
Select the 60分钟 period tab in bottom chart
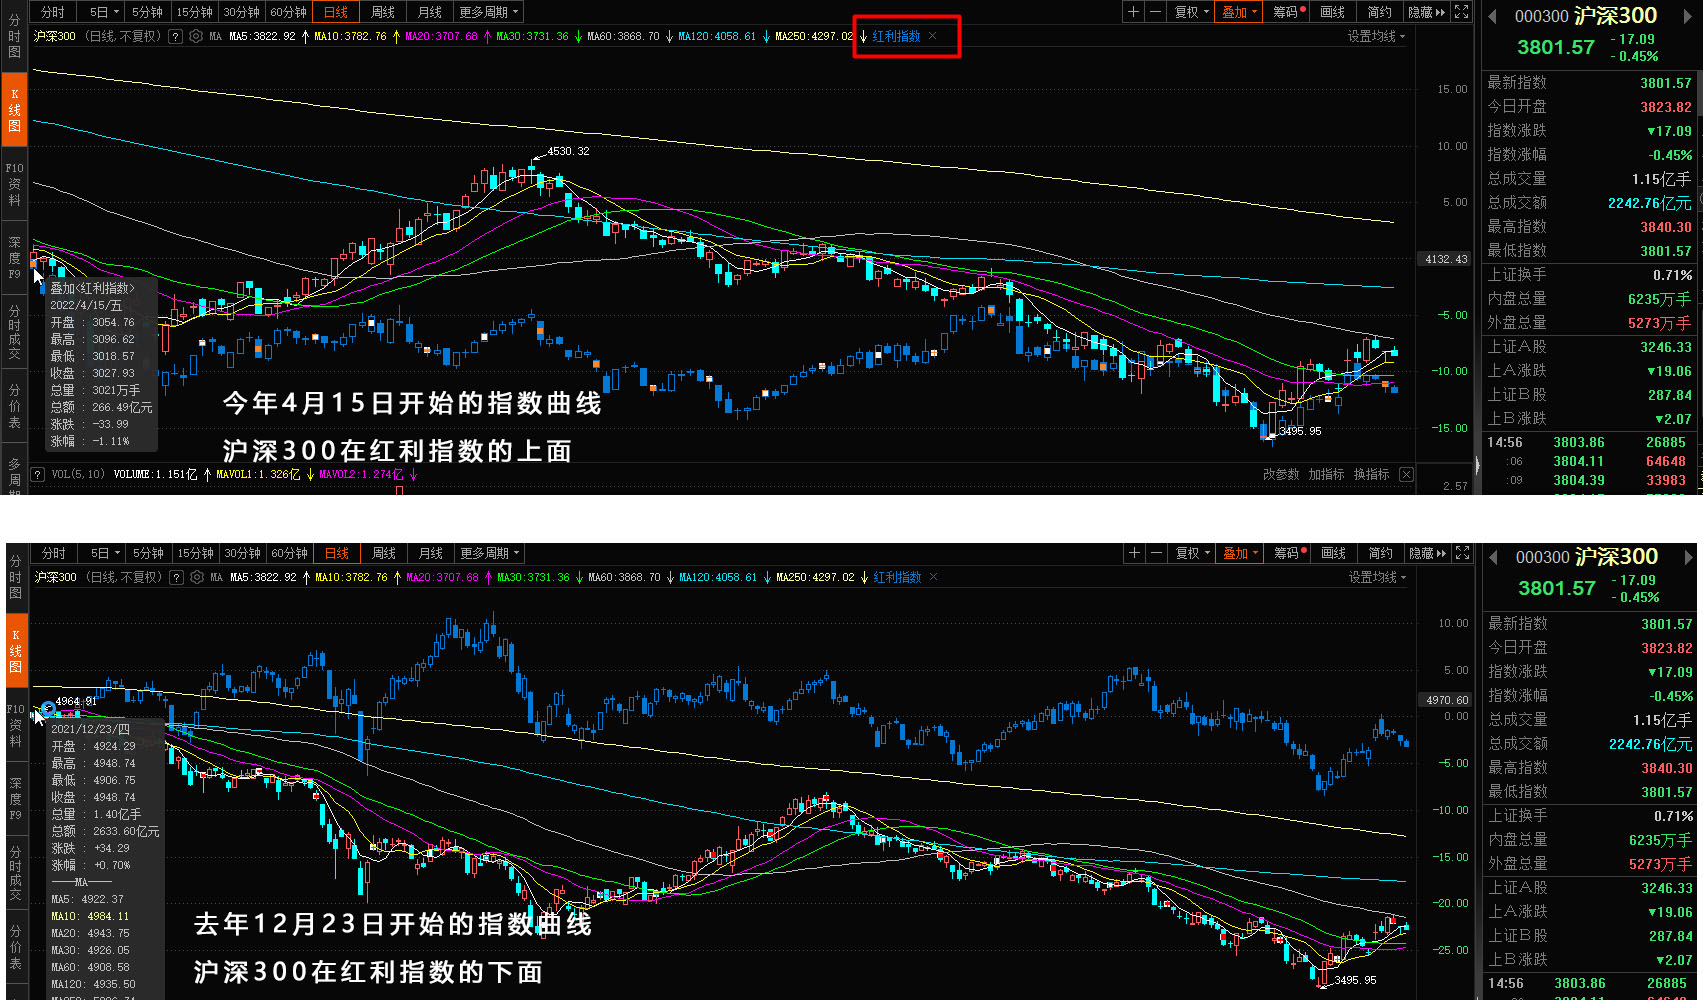[x=290, y=553]
